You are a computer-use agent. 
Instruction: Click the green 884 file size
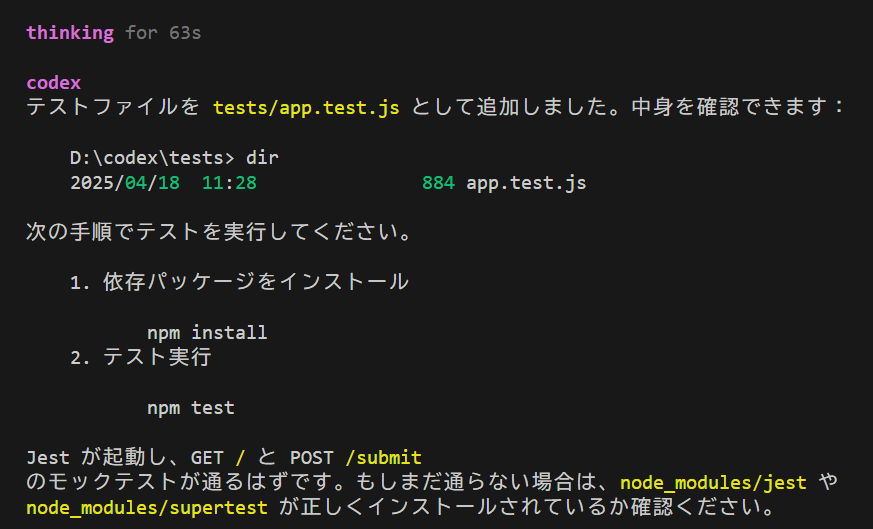[438, 183]
